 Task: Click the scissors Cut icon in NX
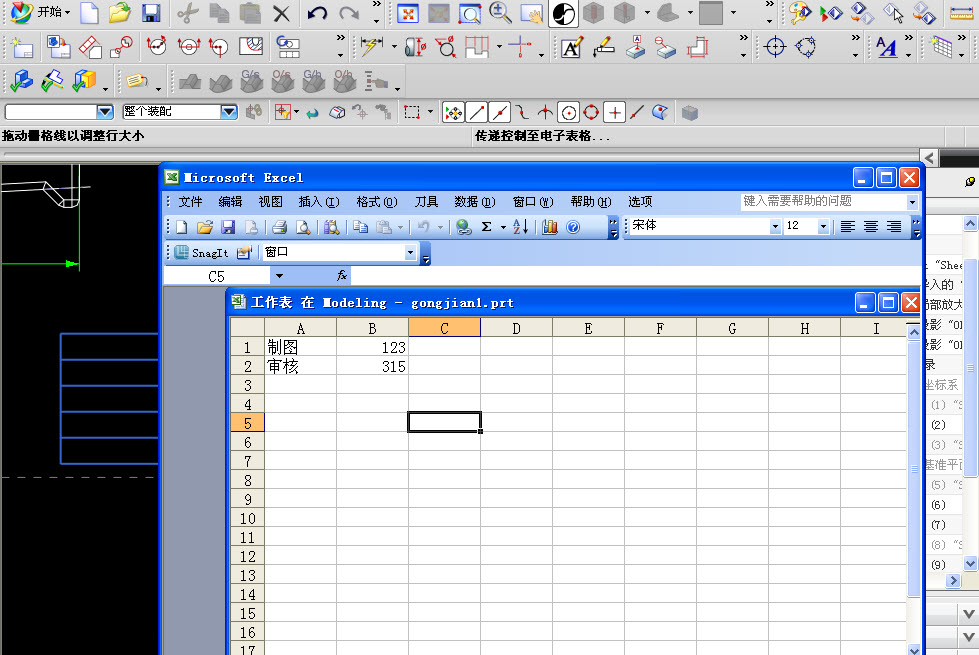click(x=187, y=13)
